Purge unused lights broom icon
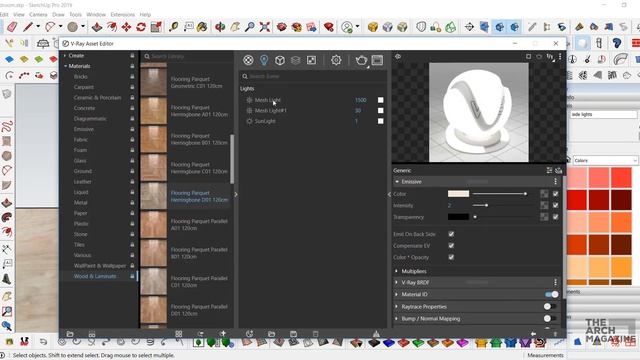Screen dimensions: 640x360 point(376,334)
